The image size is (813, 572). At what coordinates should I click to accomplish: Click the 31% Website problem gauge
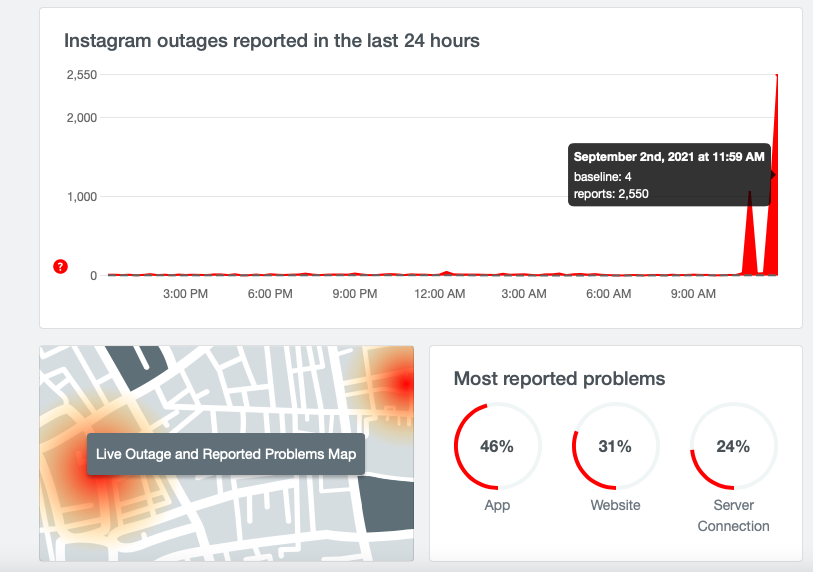[x=615, y=446]
